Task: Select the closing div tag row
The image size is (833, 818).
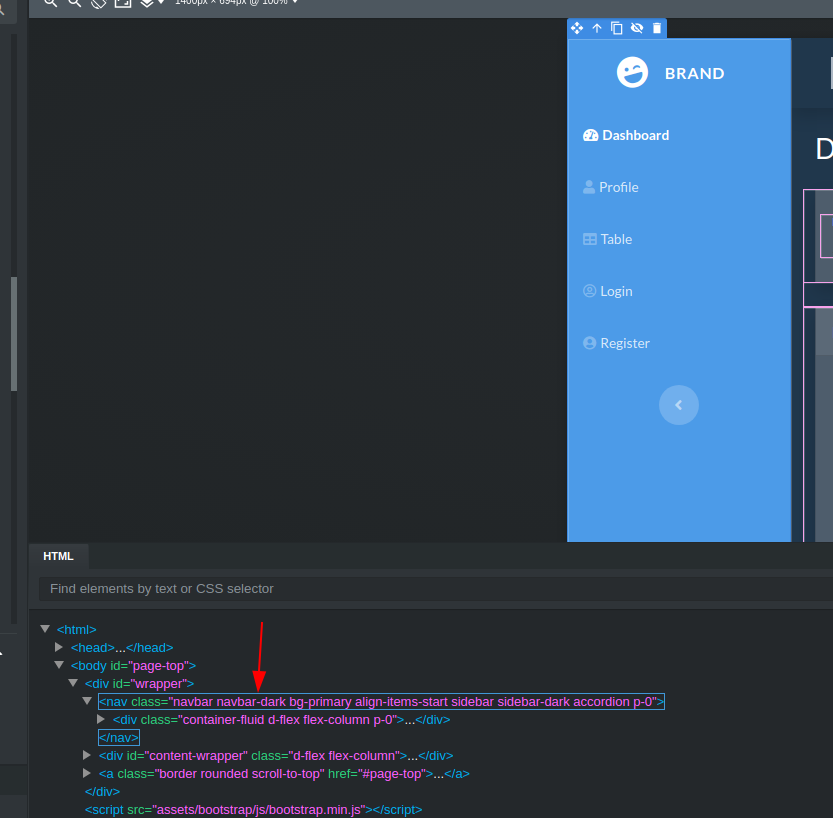Action: point(103,792)
